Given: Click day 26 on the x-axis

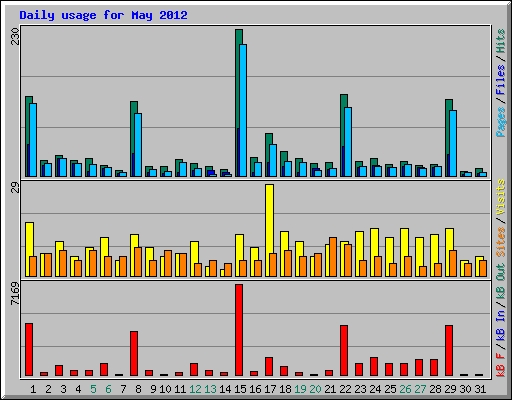Looking at the screenshot, I should [405, 389].
